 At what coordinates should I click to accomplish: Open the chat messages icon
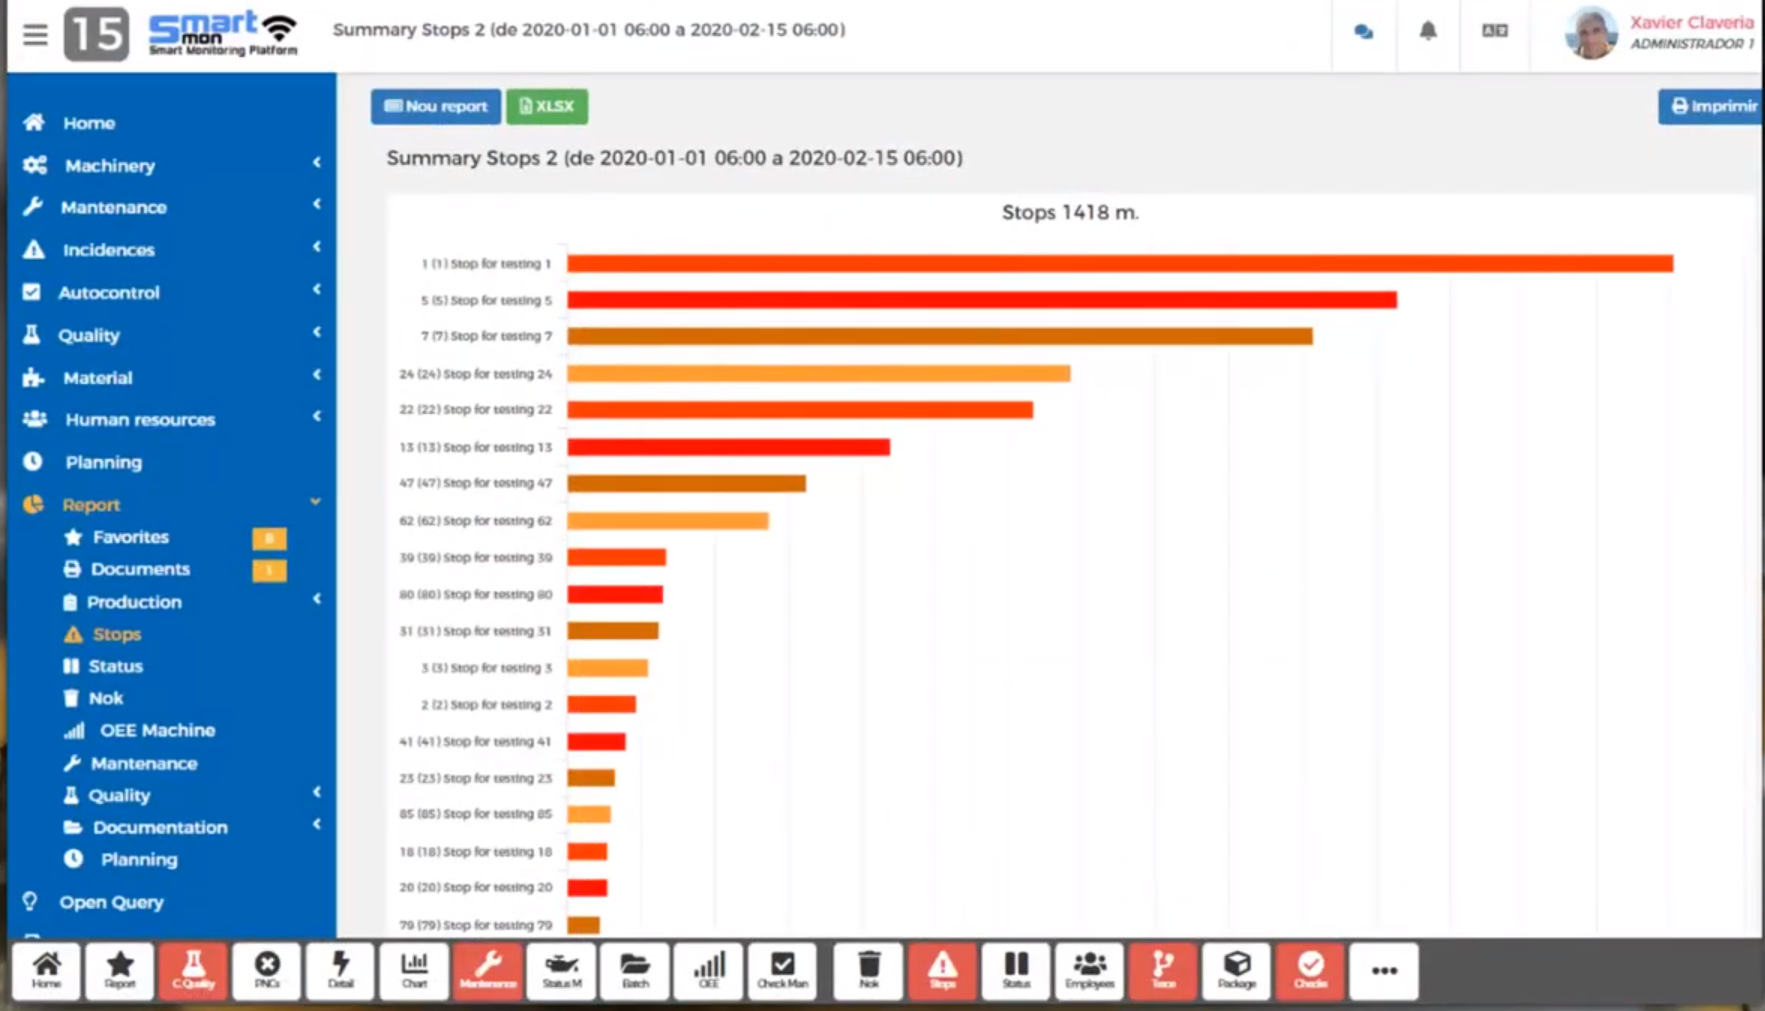1363,32
